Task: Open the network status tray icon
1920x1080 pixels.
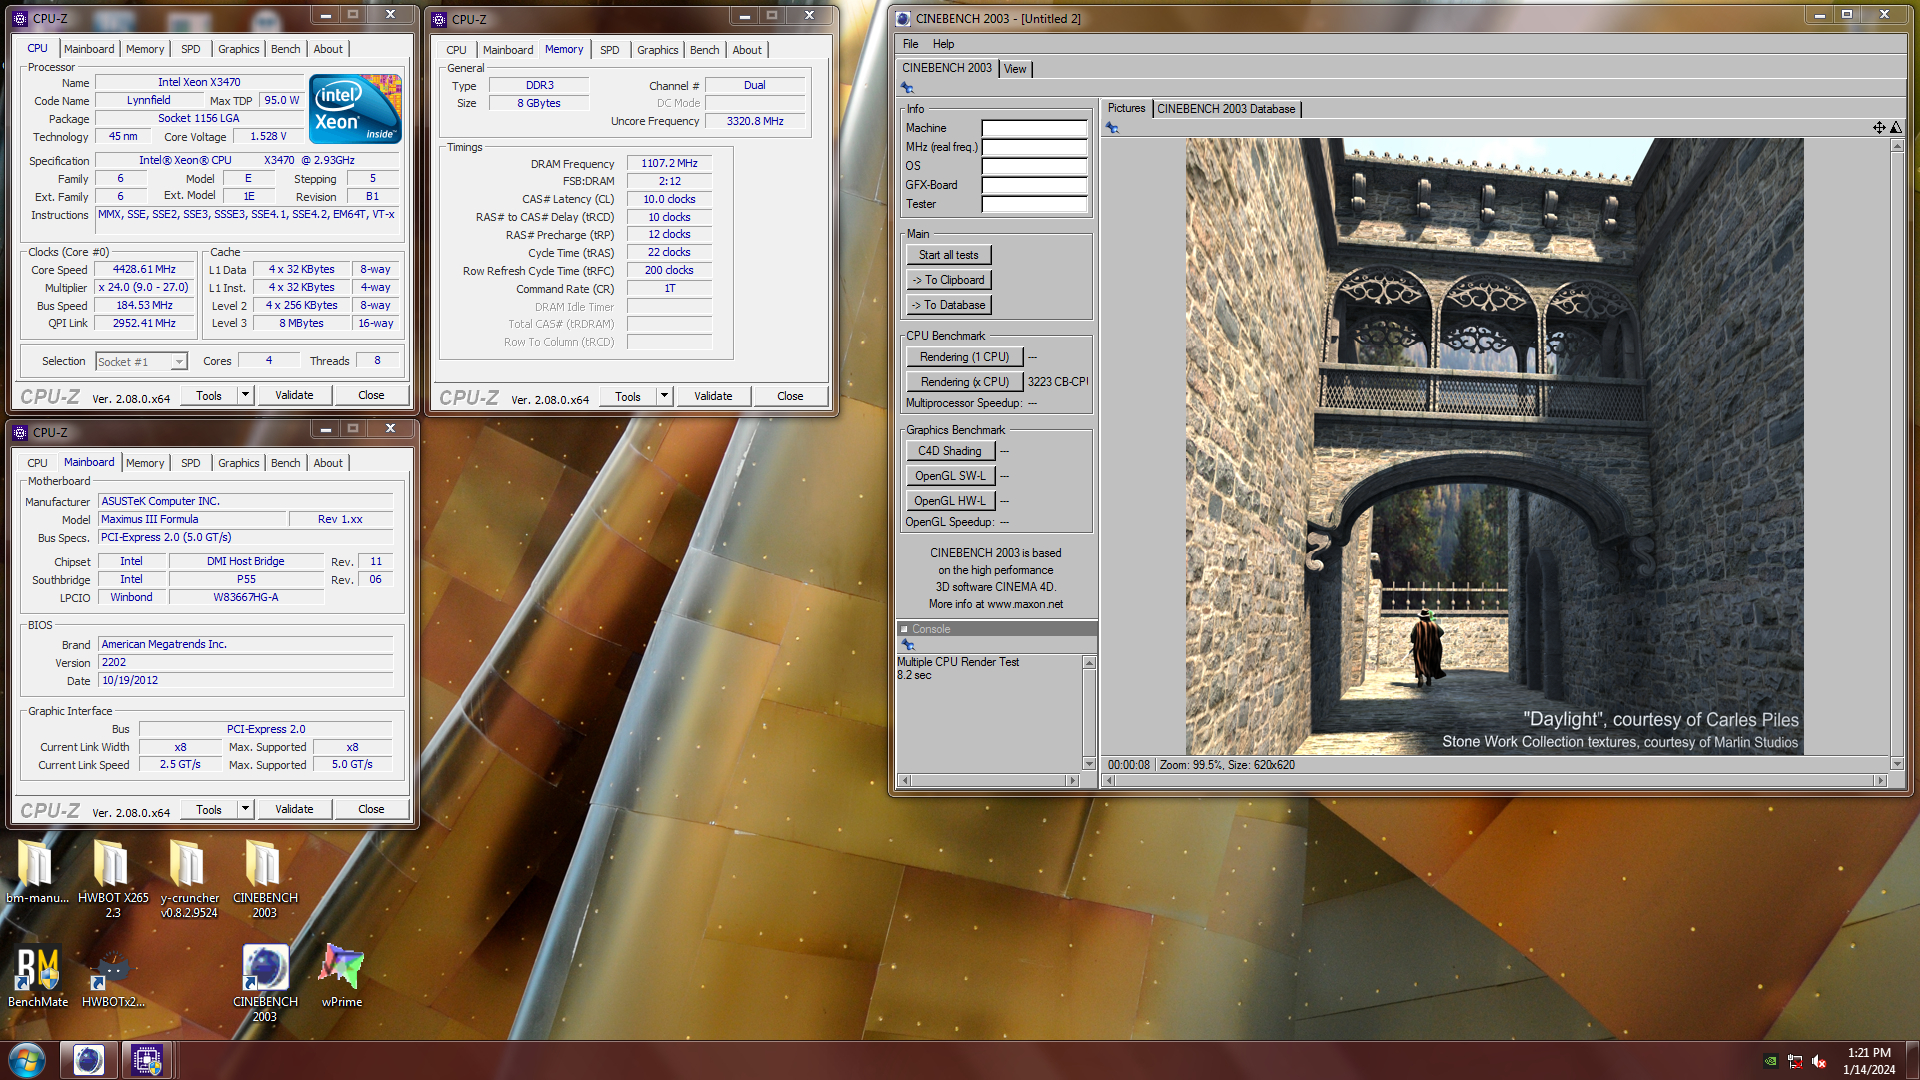Action: click(1795, 1061)
